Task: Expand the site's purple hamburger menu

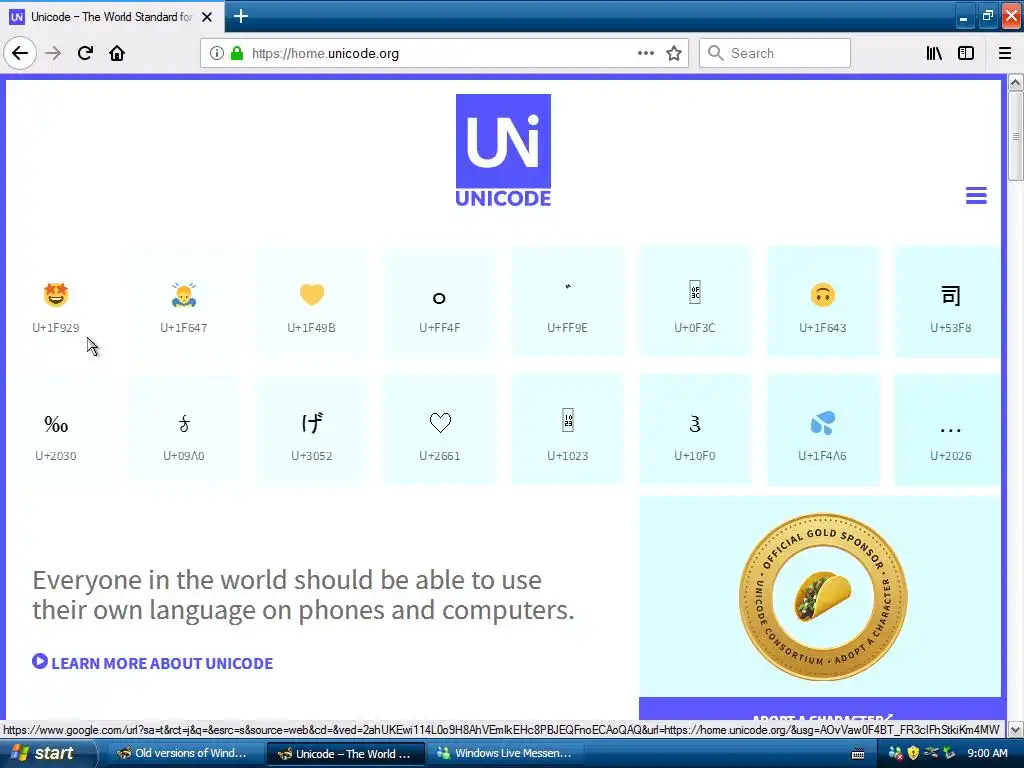Action: [976, 195]
